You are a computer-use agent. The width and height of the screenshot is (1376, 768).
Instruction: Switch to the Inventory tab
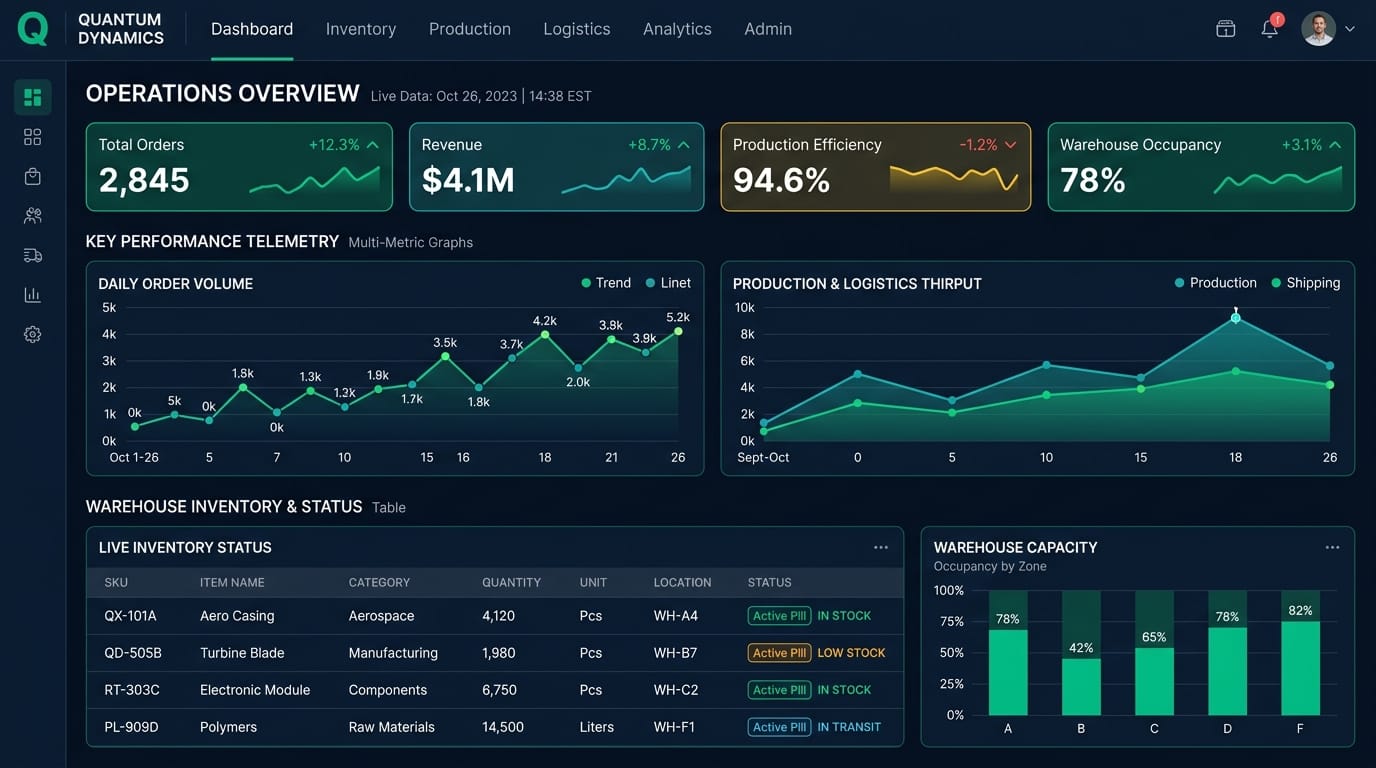pyautogui.click(x=361, y=29)
